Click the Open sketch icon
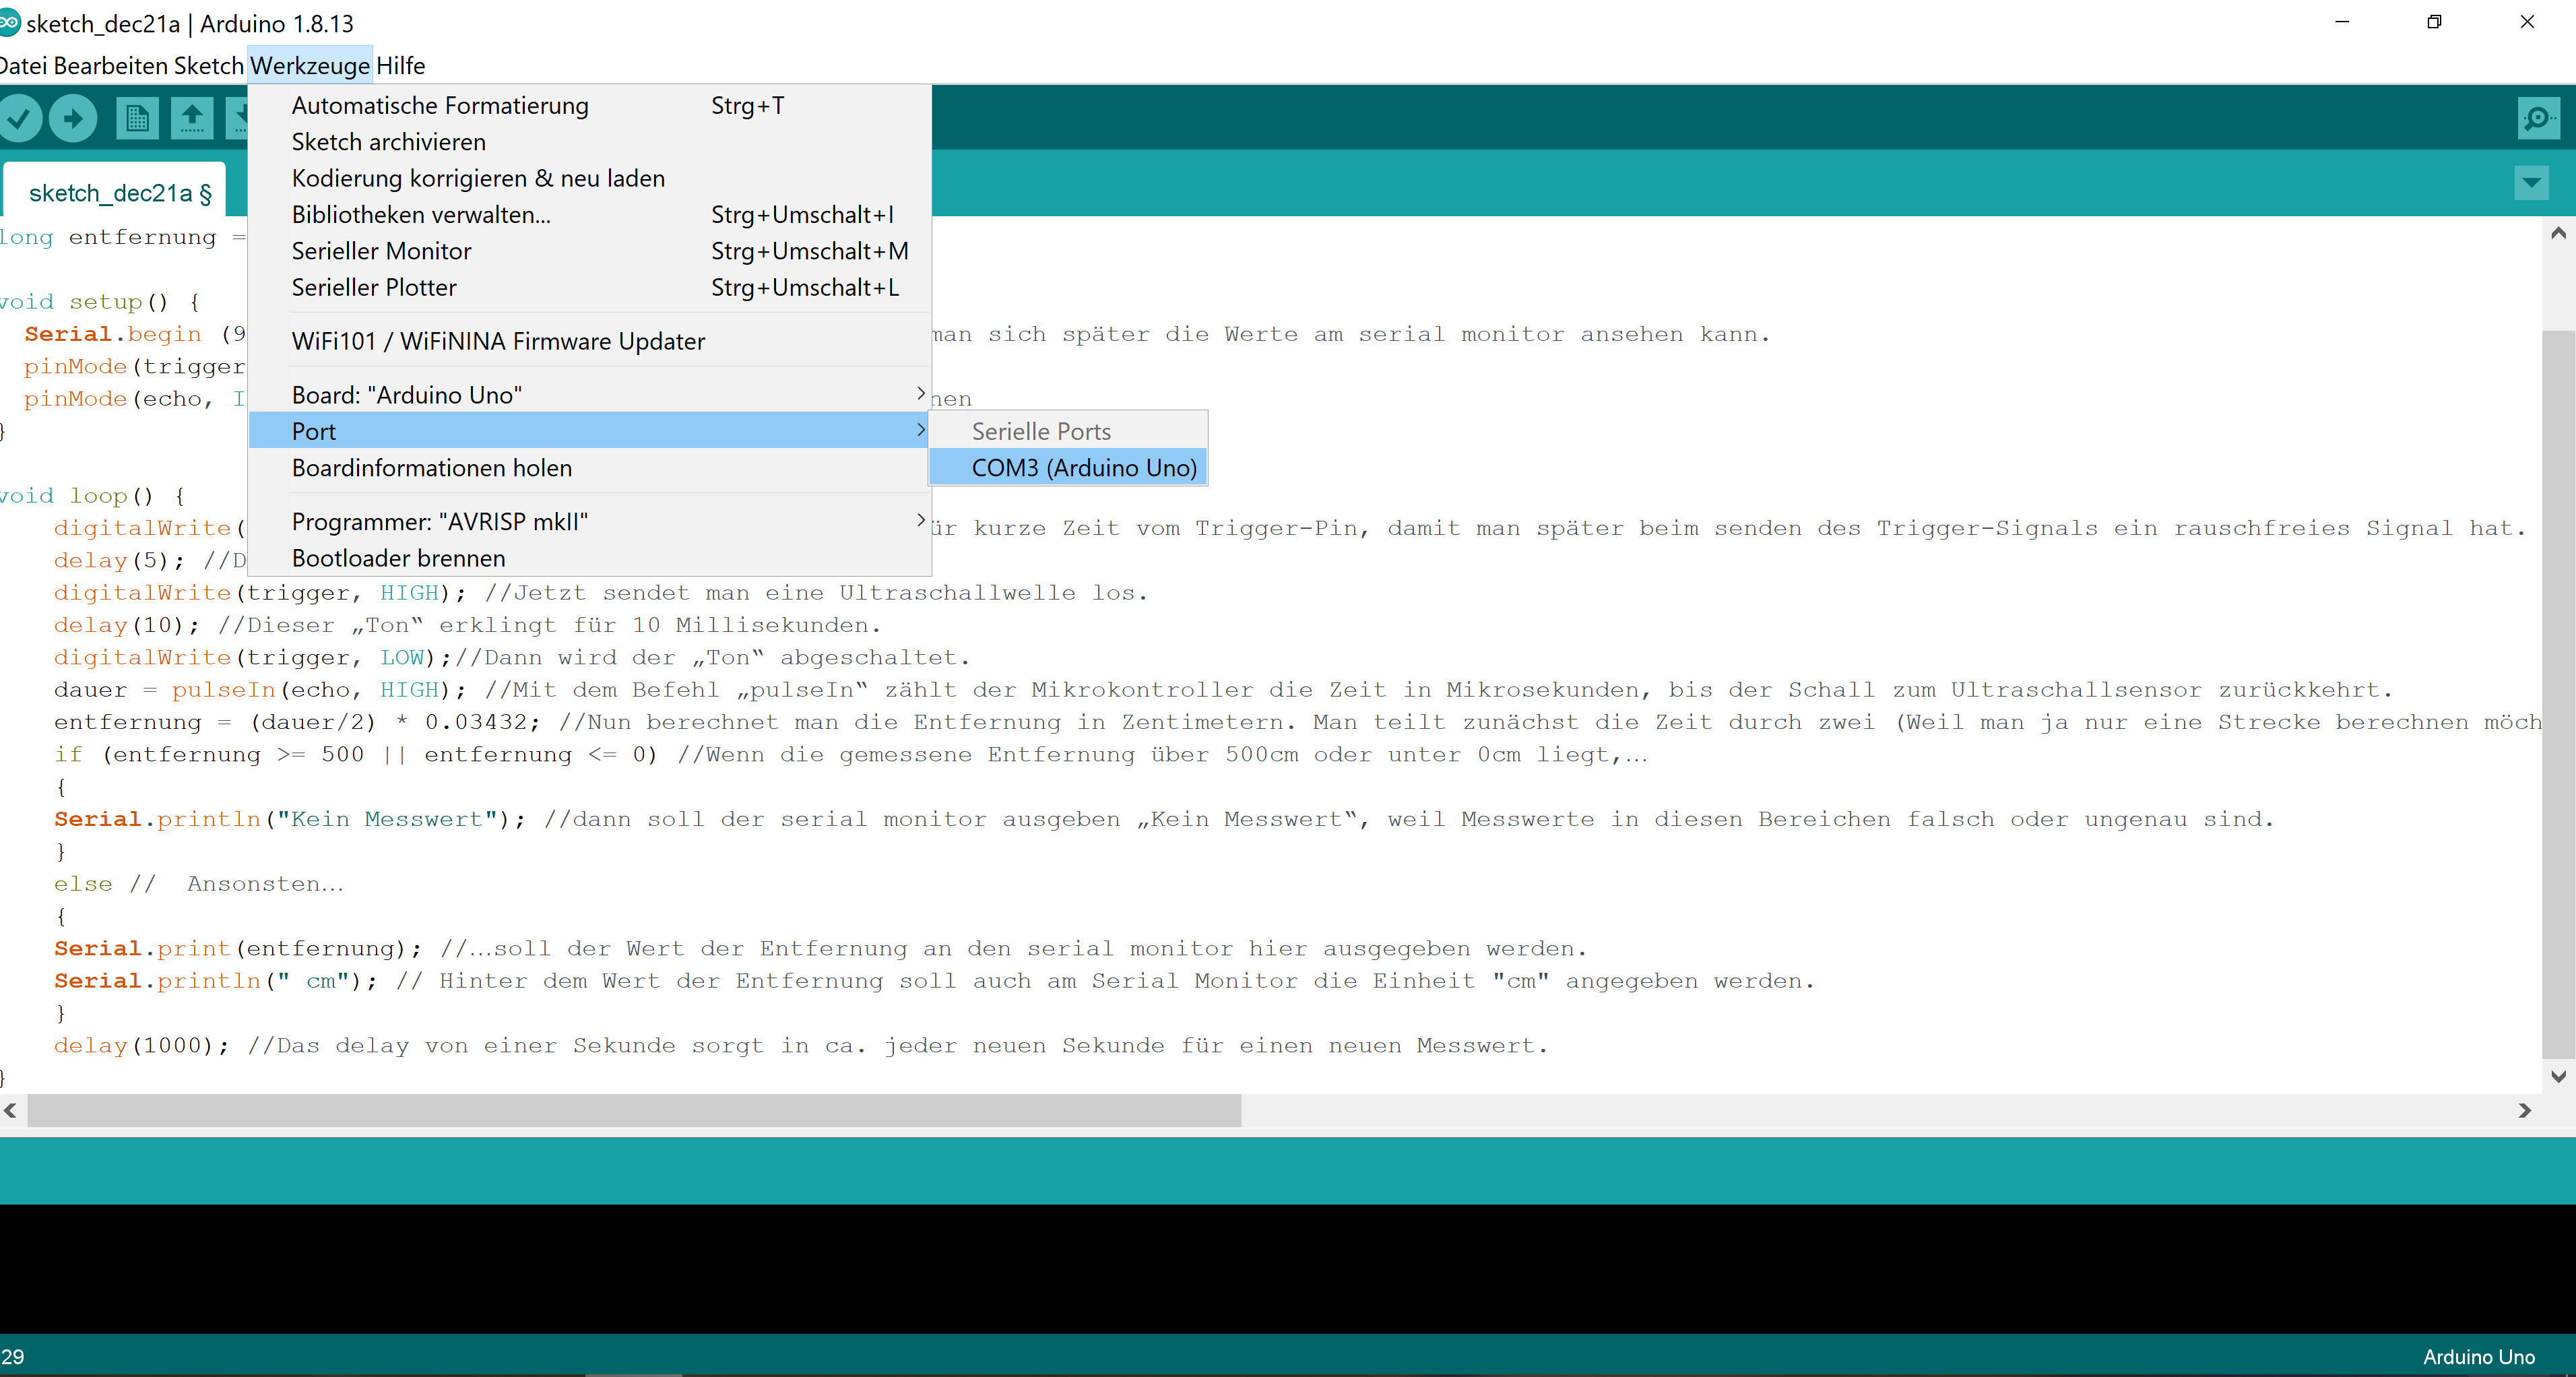 click(x=192, y=118)
